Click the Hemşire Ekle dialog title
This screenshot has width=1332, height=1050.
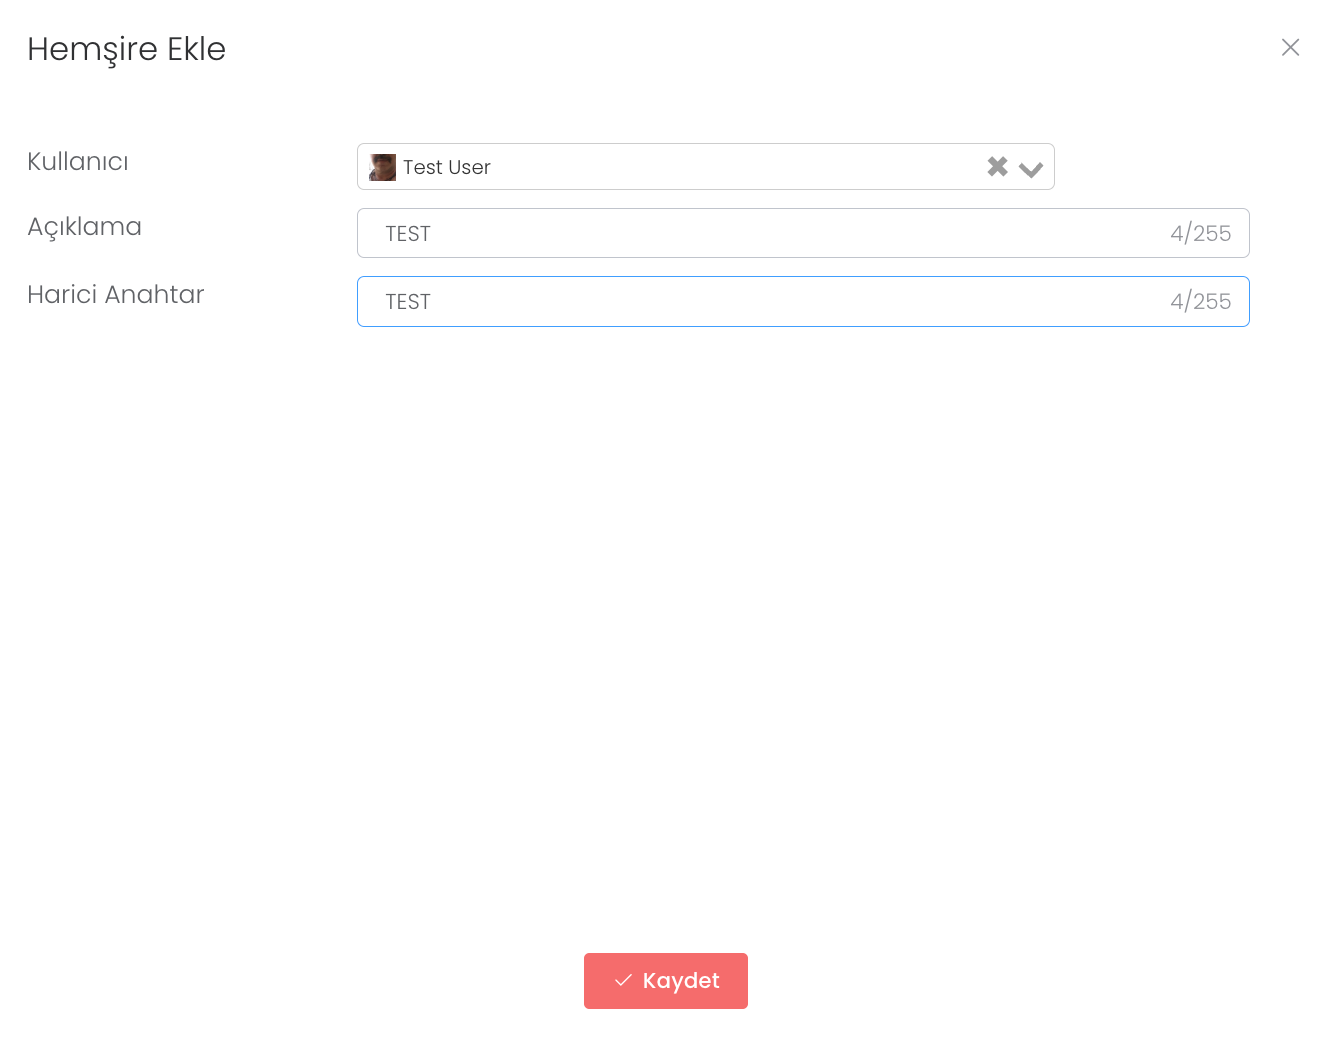point(126,49)
